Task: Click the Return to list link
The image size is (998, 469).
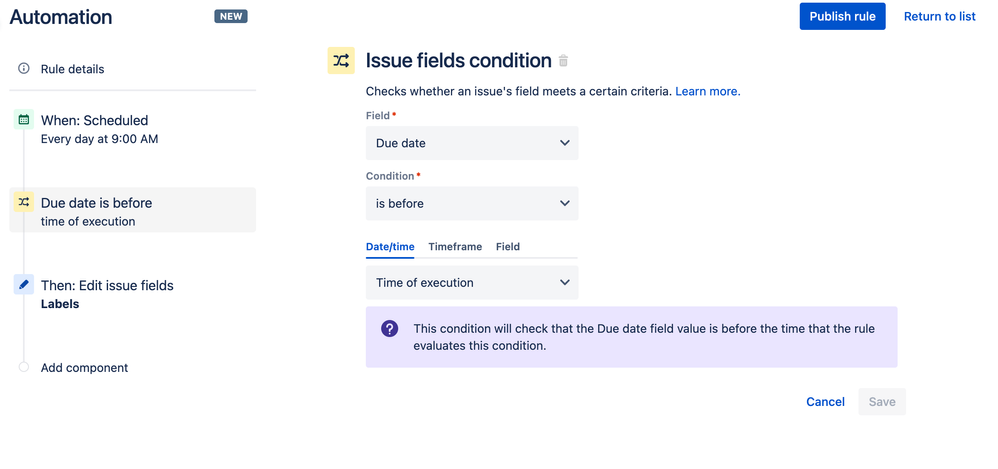Action: [939, 16]
